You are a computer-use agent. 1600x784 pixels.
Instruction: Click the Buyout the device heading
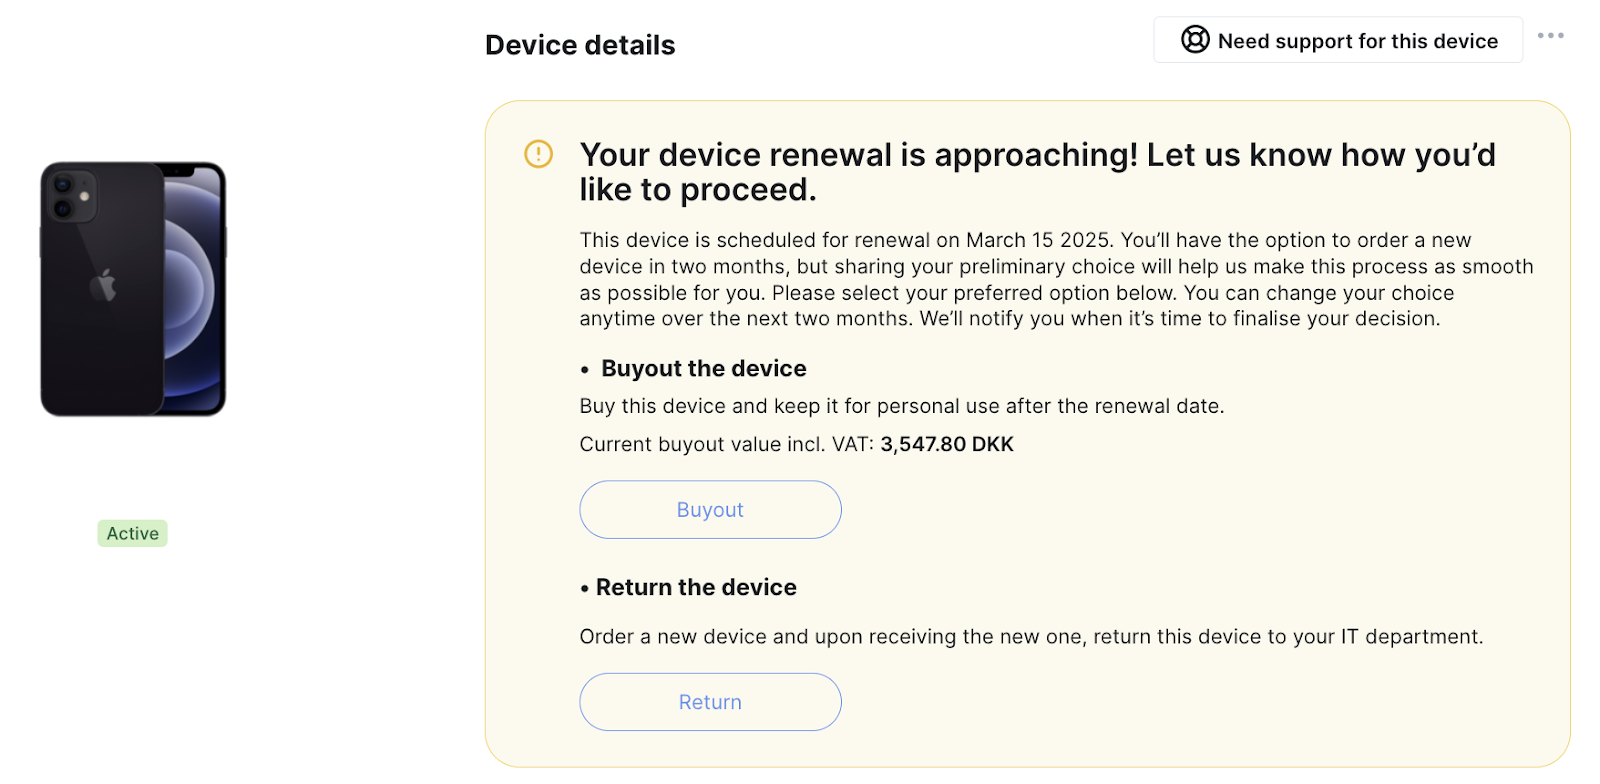703,368
